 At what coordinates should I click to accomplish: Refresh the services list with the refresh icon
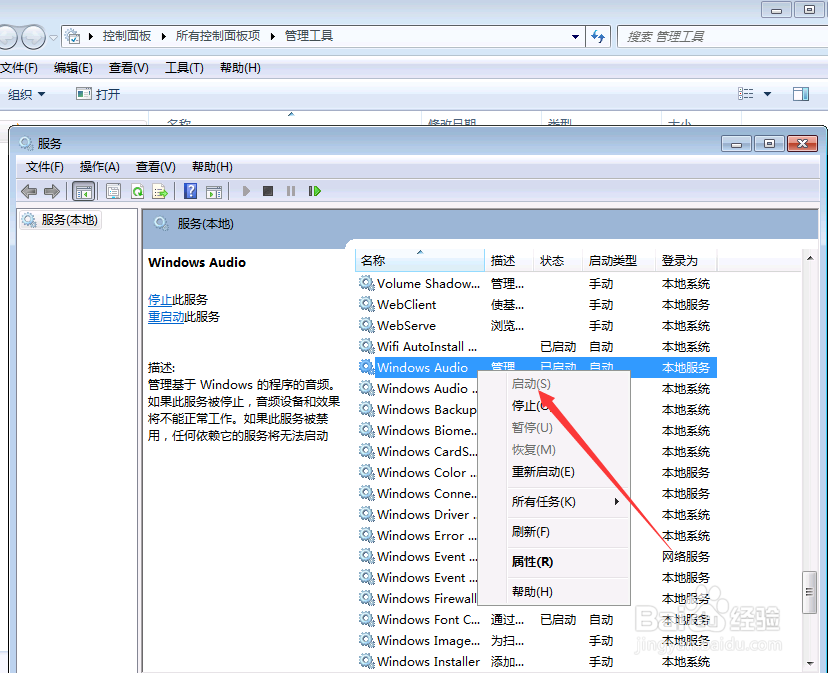[x=137, y=191]
